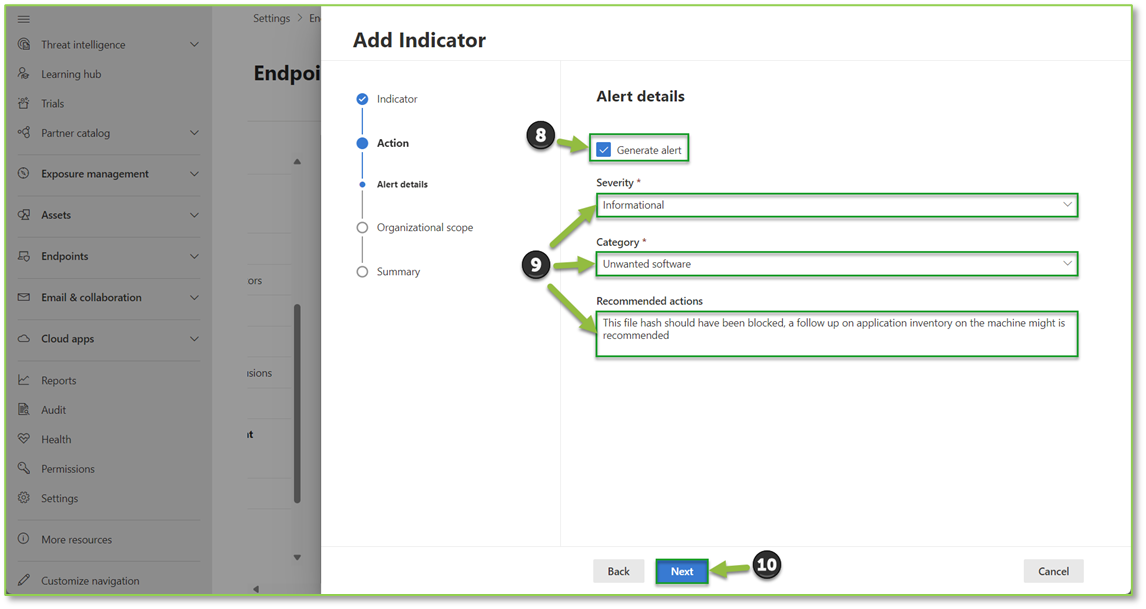The height and width of the screenshot is (609, 1146).
Task: Open Settings from the breadcrumb
Action: click(270, 17)
